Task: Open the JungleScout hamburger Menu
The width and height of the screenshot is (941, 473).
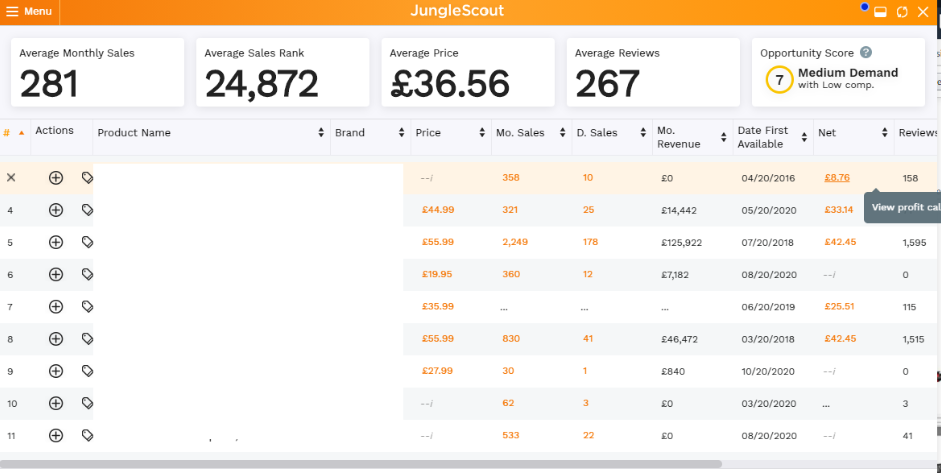Action: (28, 11)
